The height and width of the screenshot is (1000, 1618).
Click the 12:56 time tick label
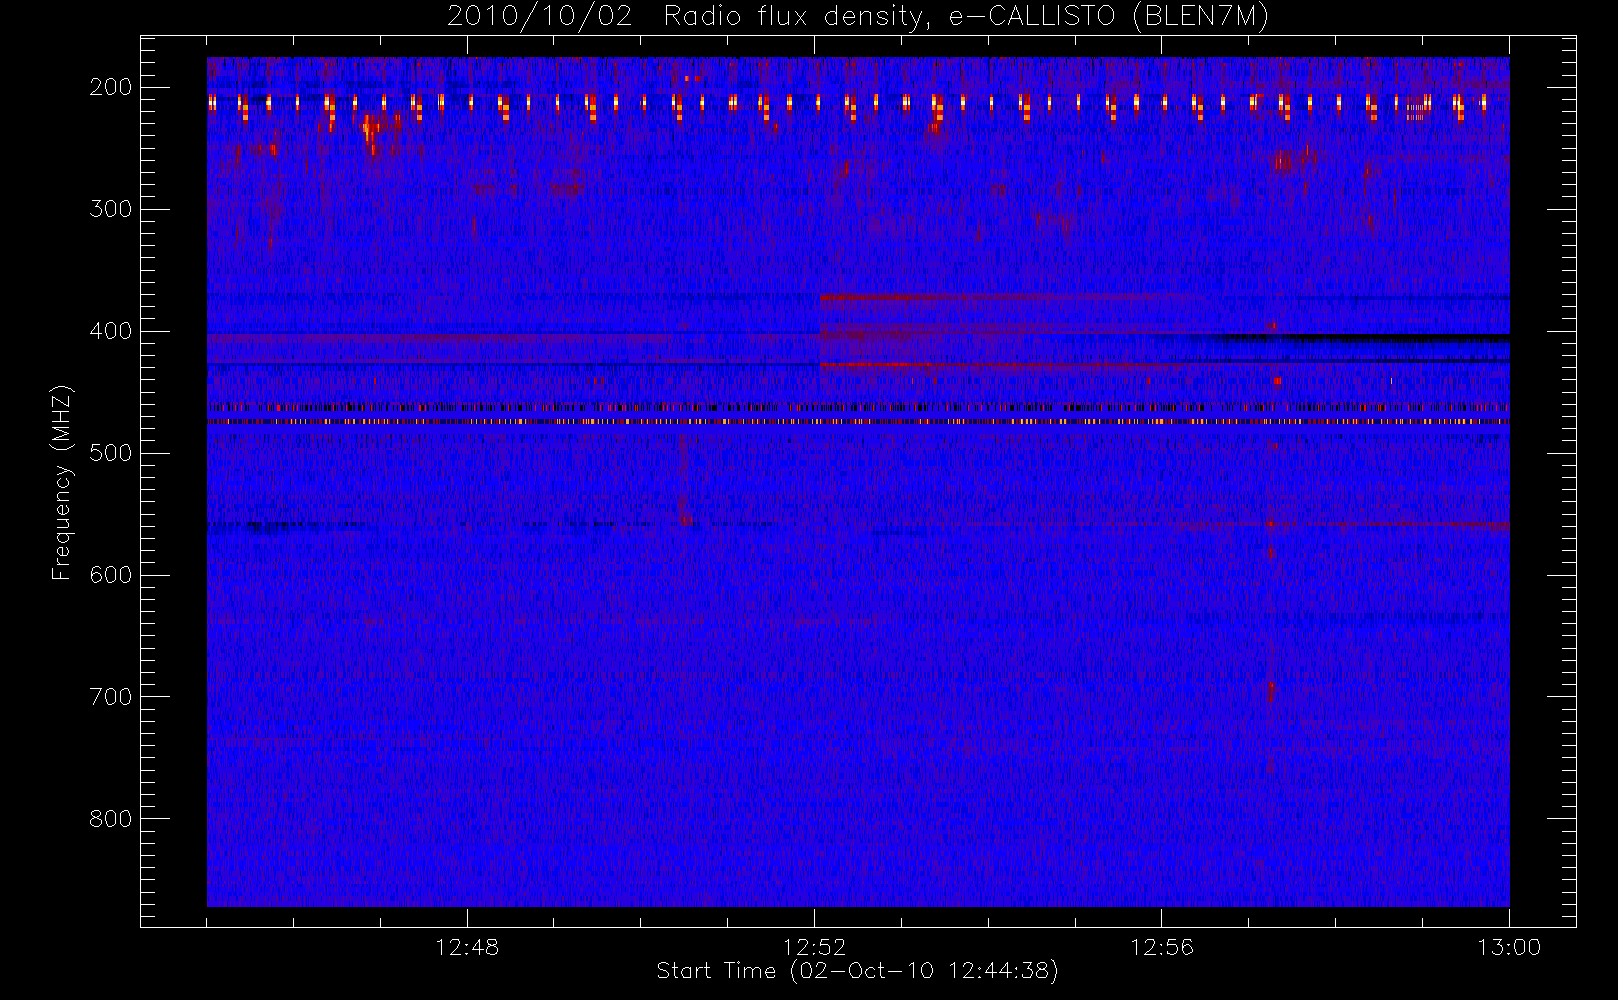(1162, 947)
